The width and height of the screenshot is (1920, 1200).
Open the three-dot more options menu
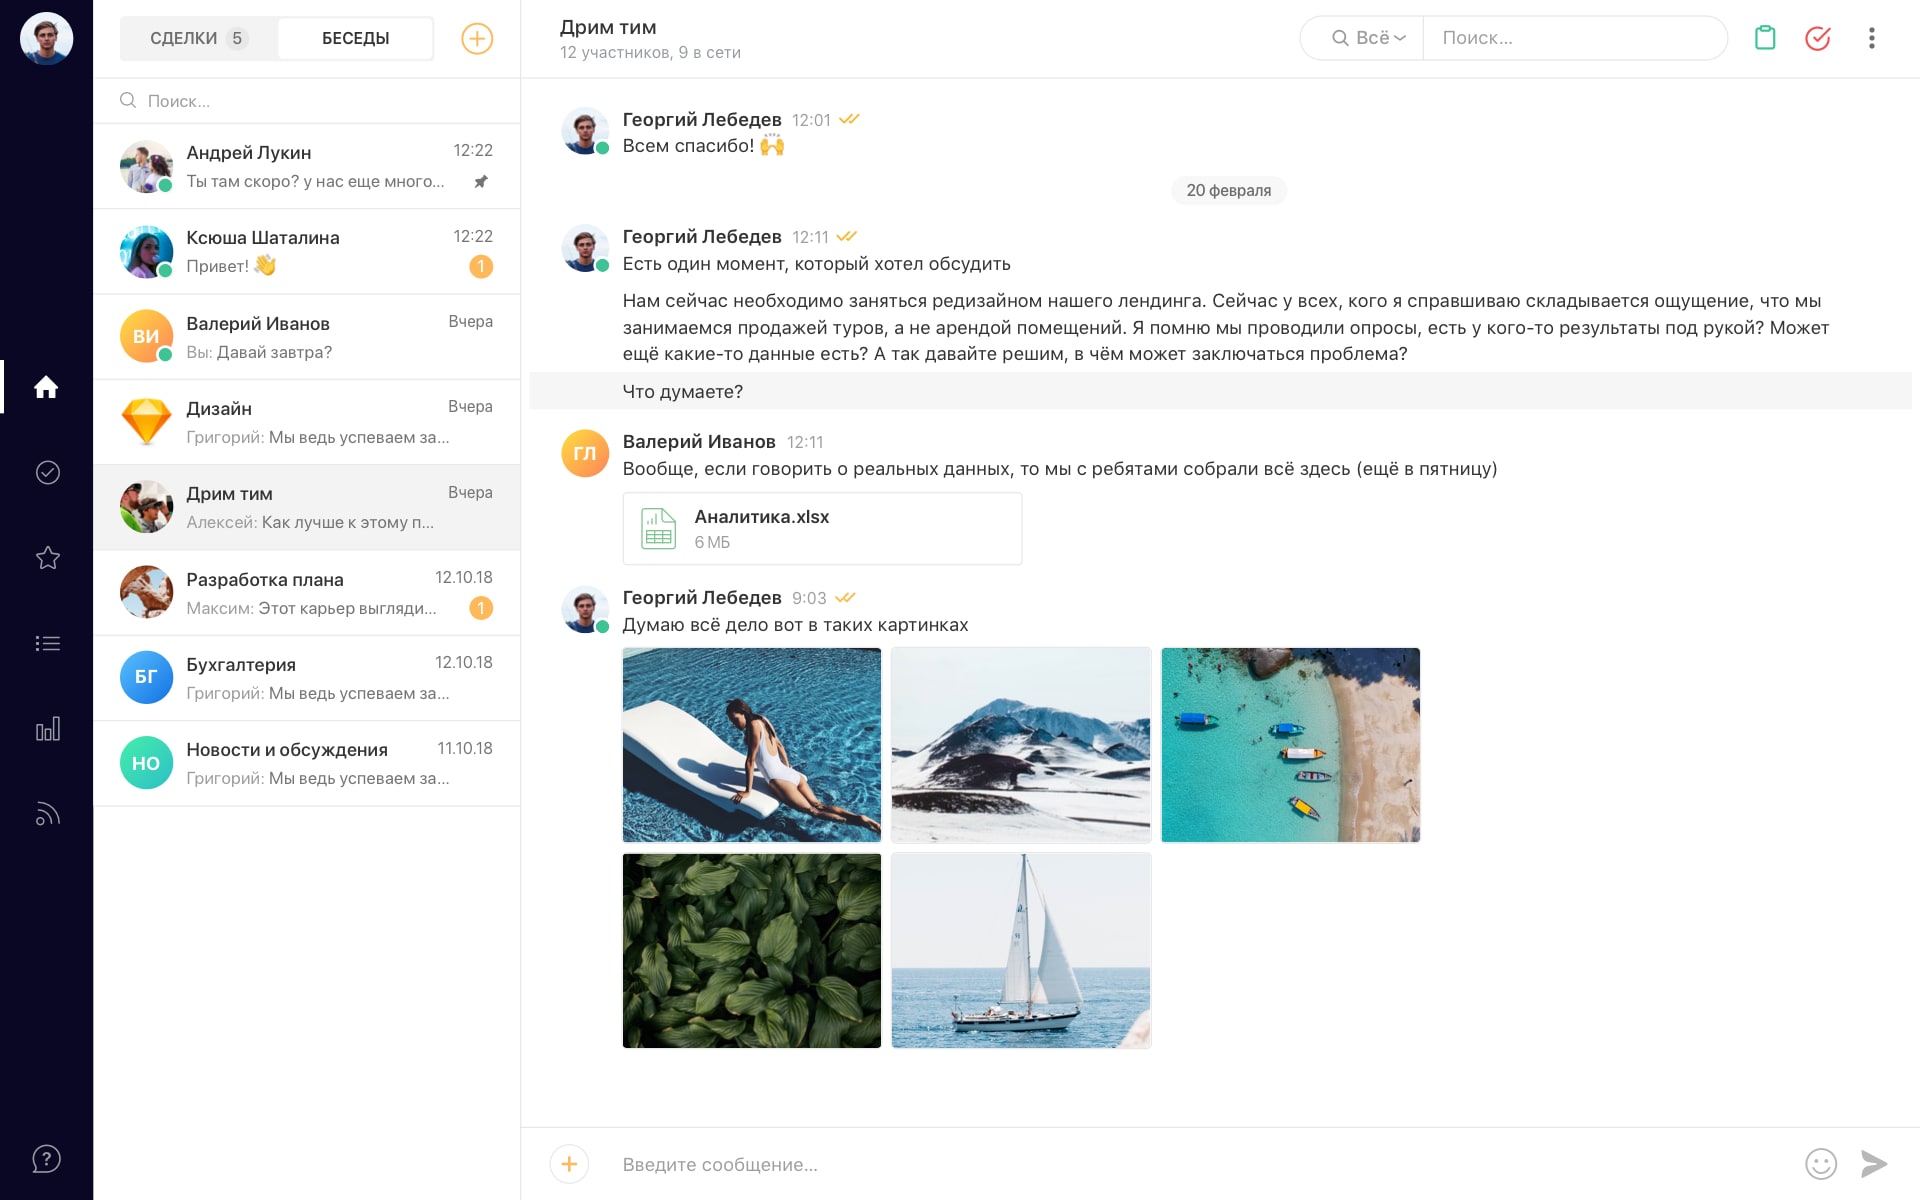pos(1871,38)
